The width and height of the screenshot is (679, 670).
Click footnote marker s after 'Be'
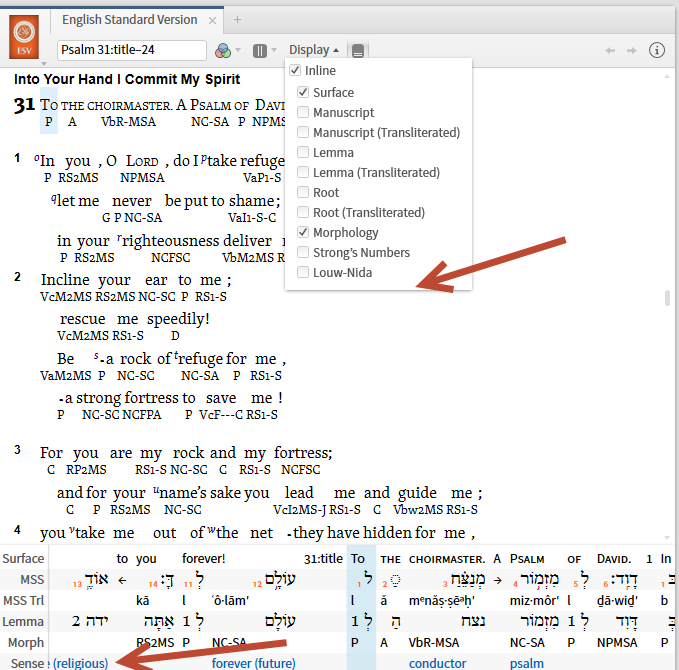pyautogui.click(x=96, y=356)
